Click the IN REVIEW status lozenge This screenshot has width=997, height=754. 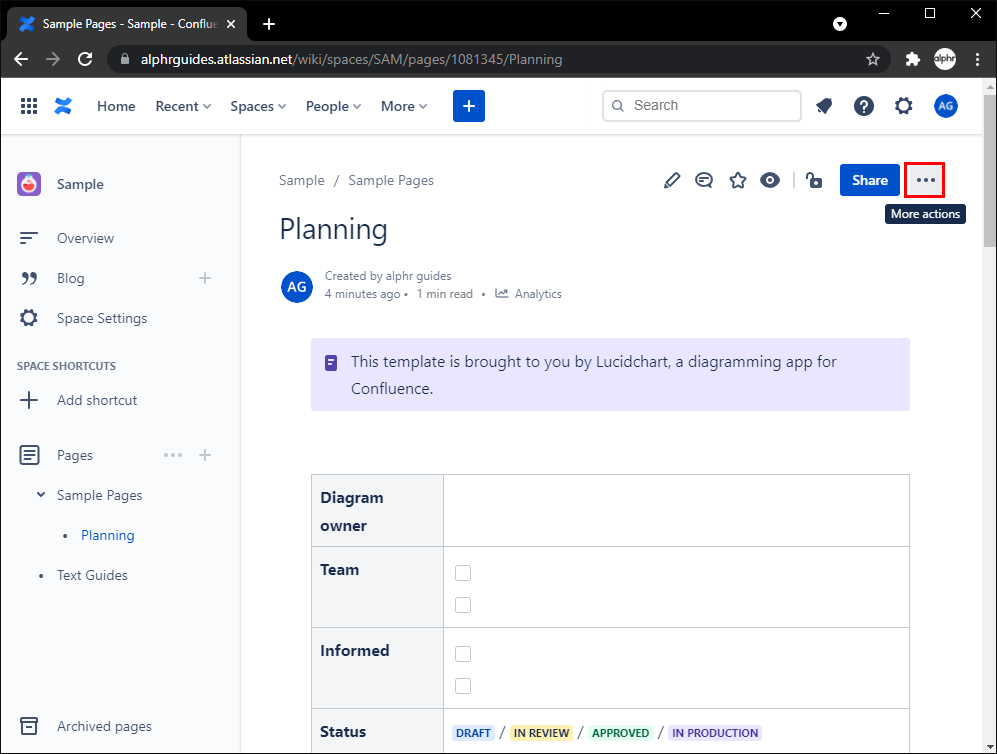(x=541, y=733)
